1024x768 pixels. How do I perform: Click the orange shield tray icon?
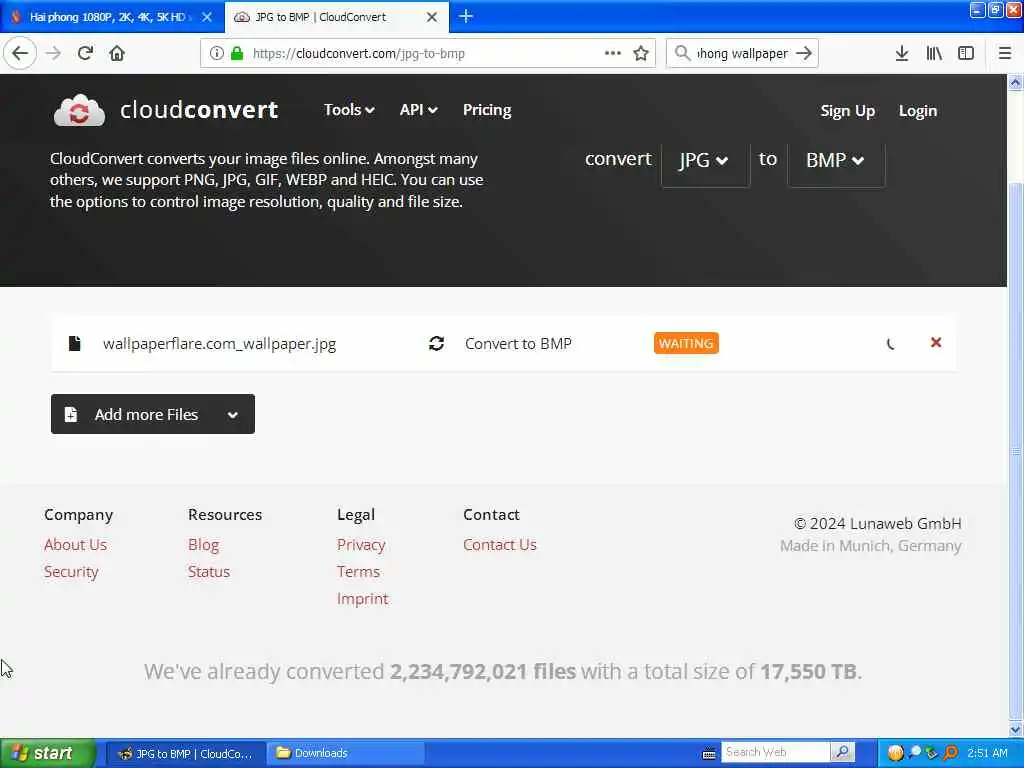(x=895, y=753)
